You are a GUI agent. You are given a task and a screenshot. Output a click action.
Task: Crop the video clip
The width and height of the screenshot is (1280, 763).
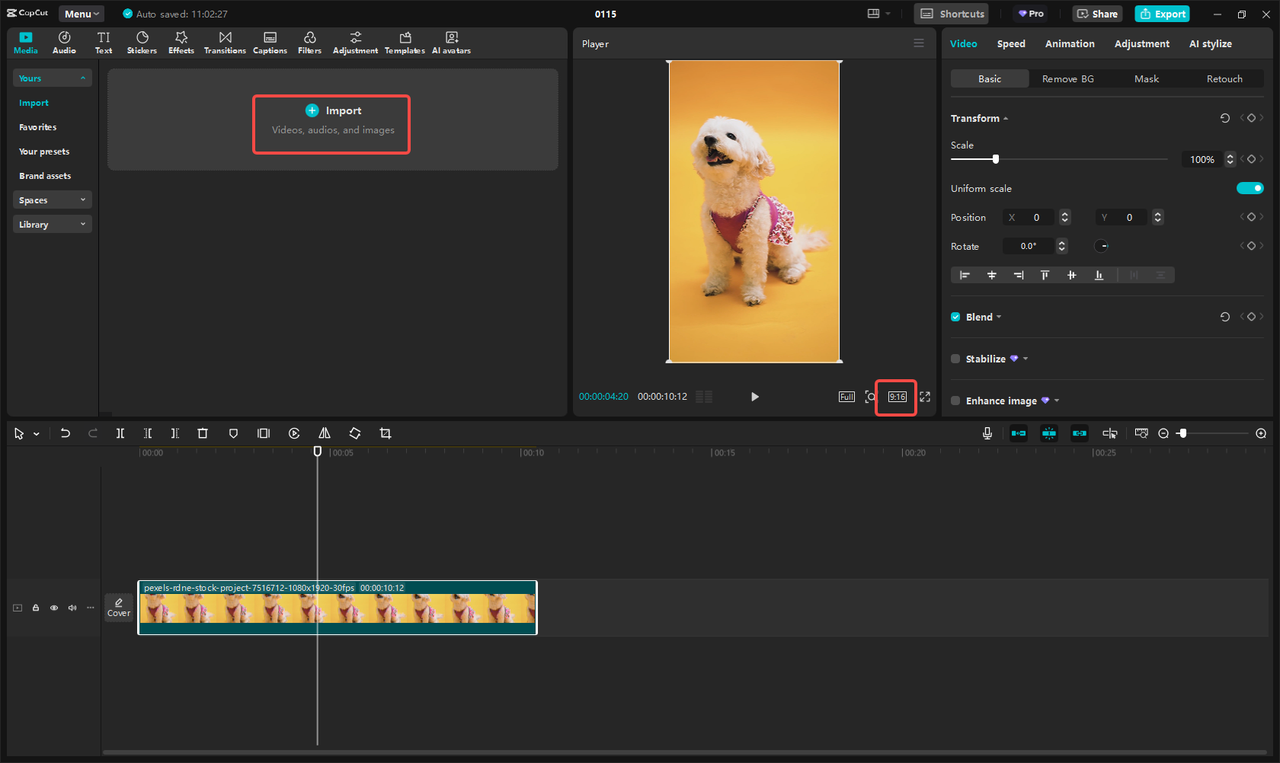385,433
